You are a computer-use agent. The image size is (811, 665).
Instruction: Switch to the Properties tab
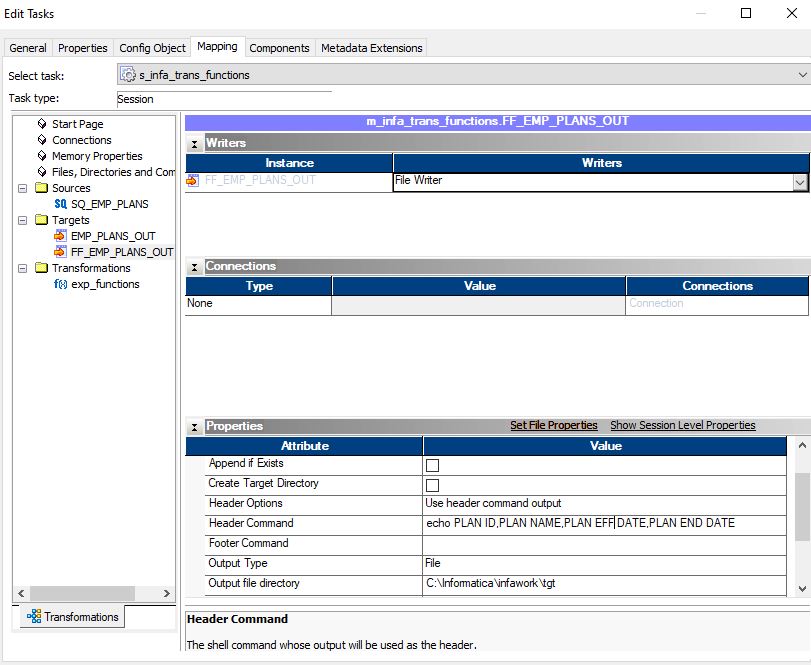tap(83, 48)
